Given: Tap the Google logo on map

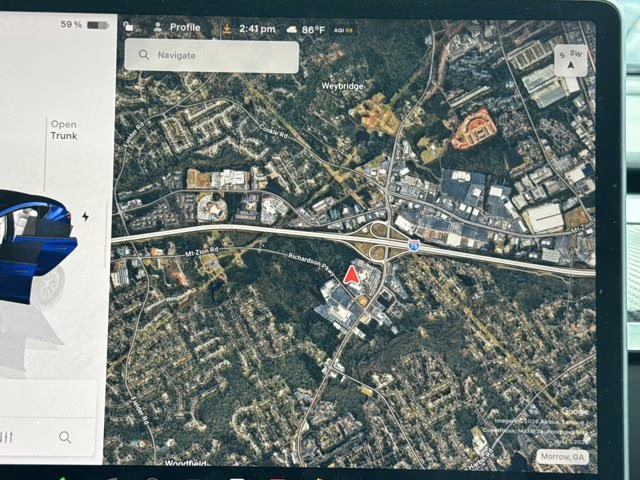Looking at the screenshot, I should tap(574, 411).
